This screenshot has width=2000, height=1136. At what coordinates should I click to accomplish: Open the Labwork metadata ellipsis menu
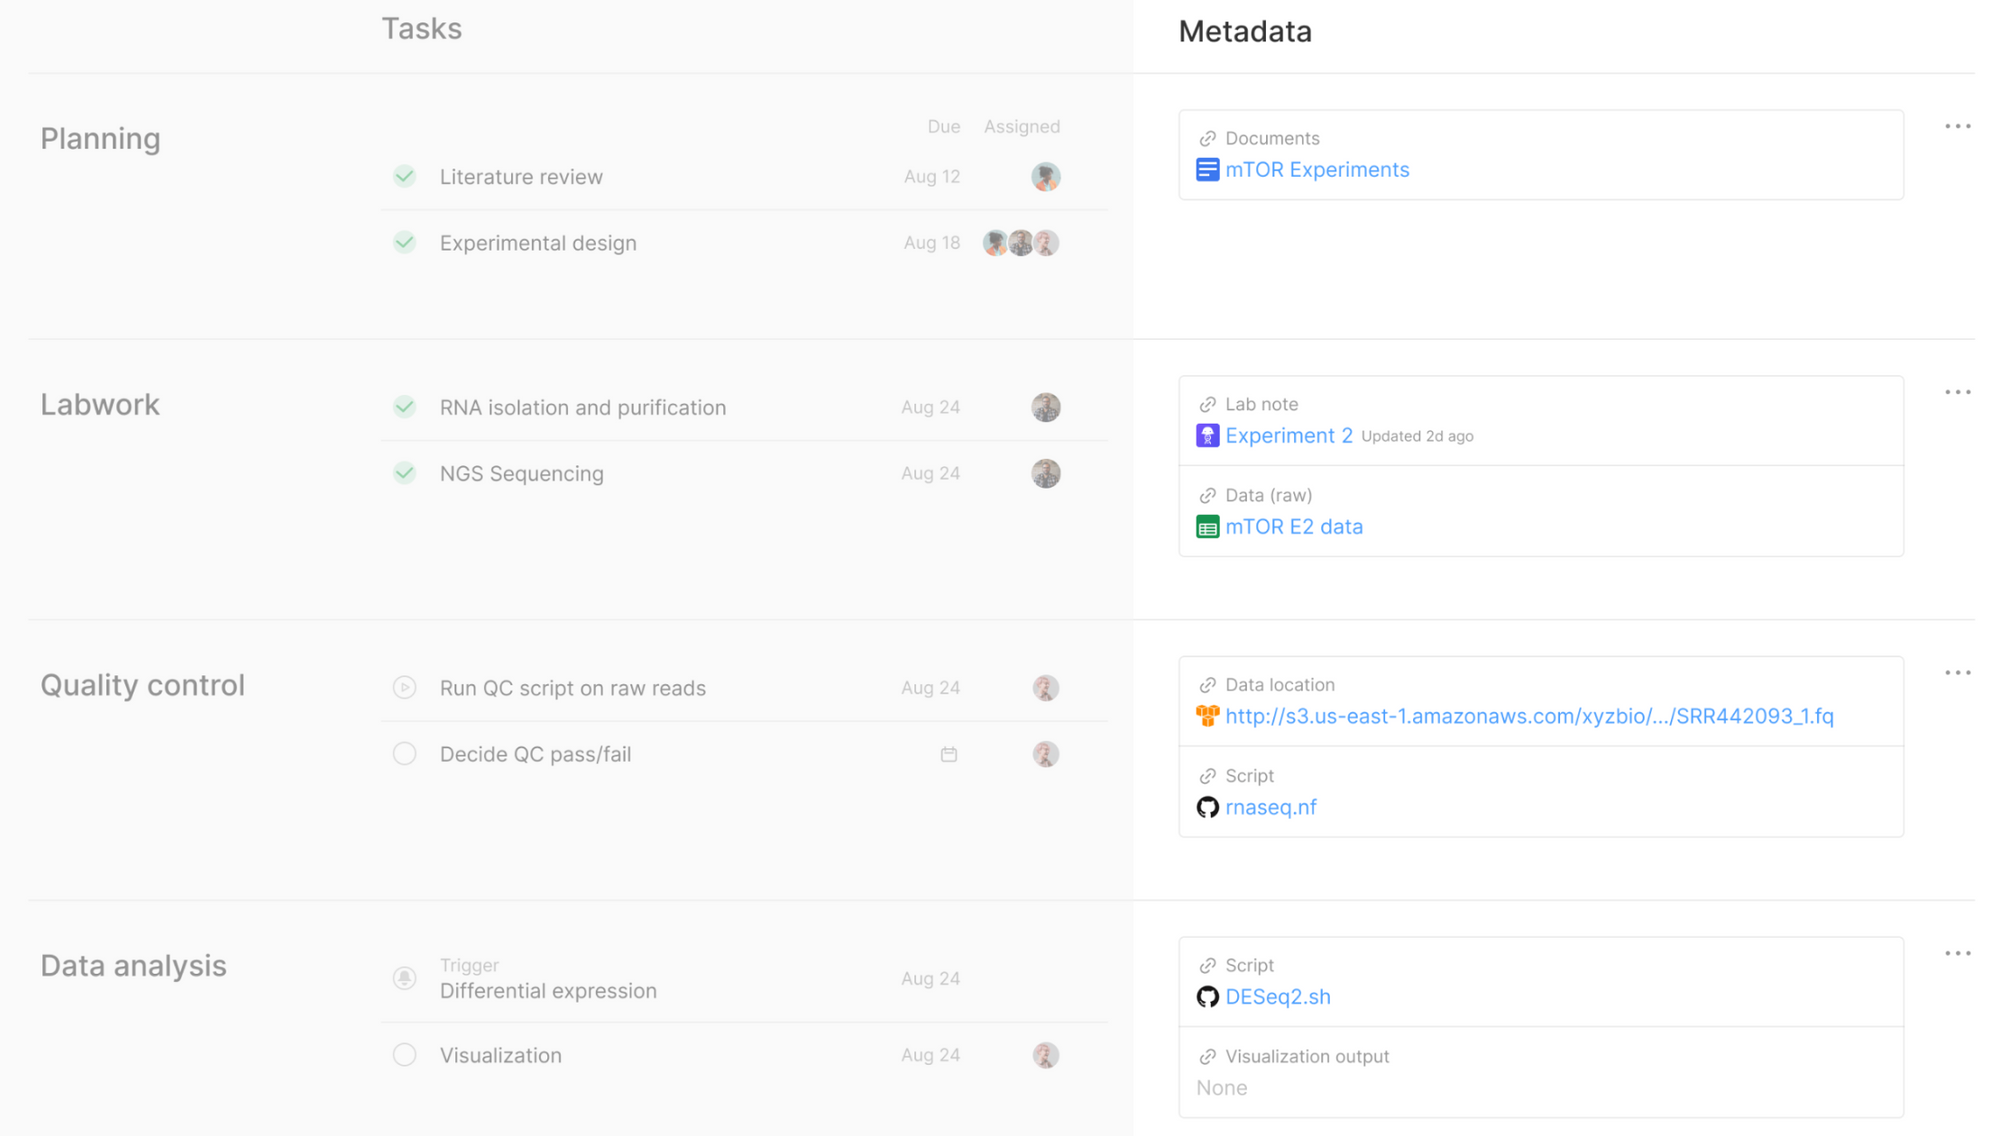pyautogui.click(x=1957, y=392)
